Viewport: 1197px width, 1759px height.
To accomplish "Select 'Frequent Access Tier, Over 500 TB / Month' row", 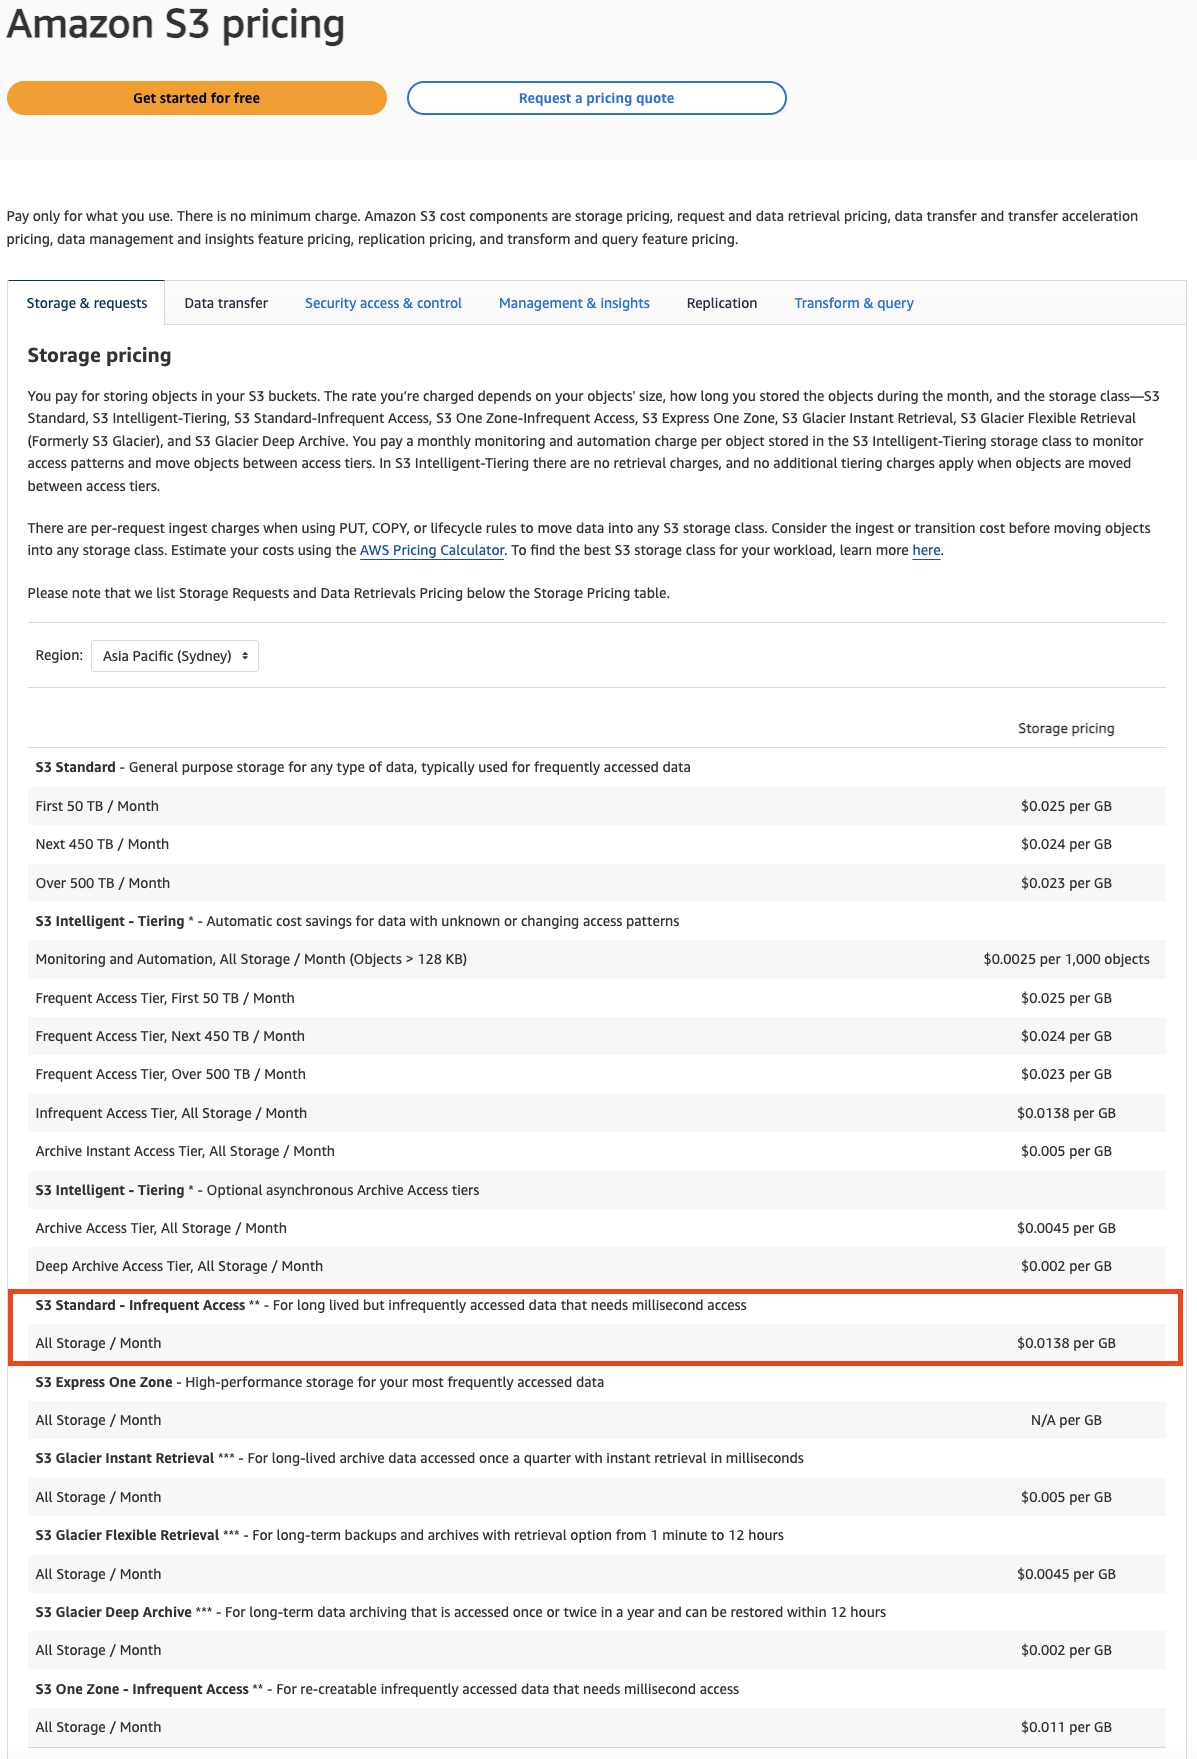I will coord(597,1074).
